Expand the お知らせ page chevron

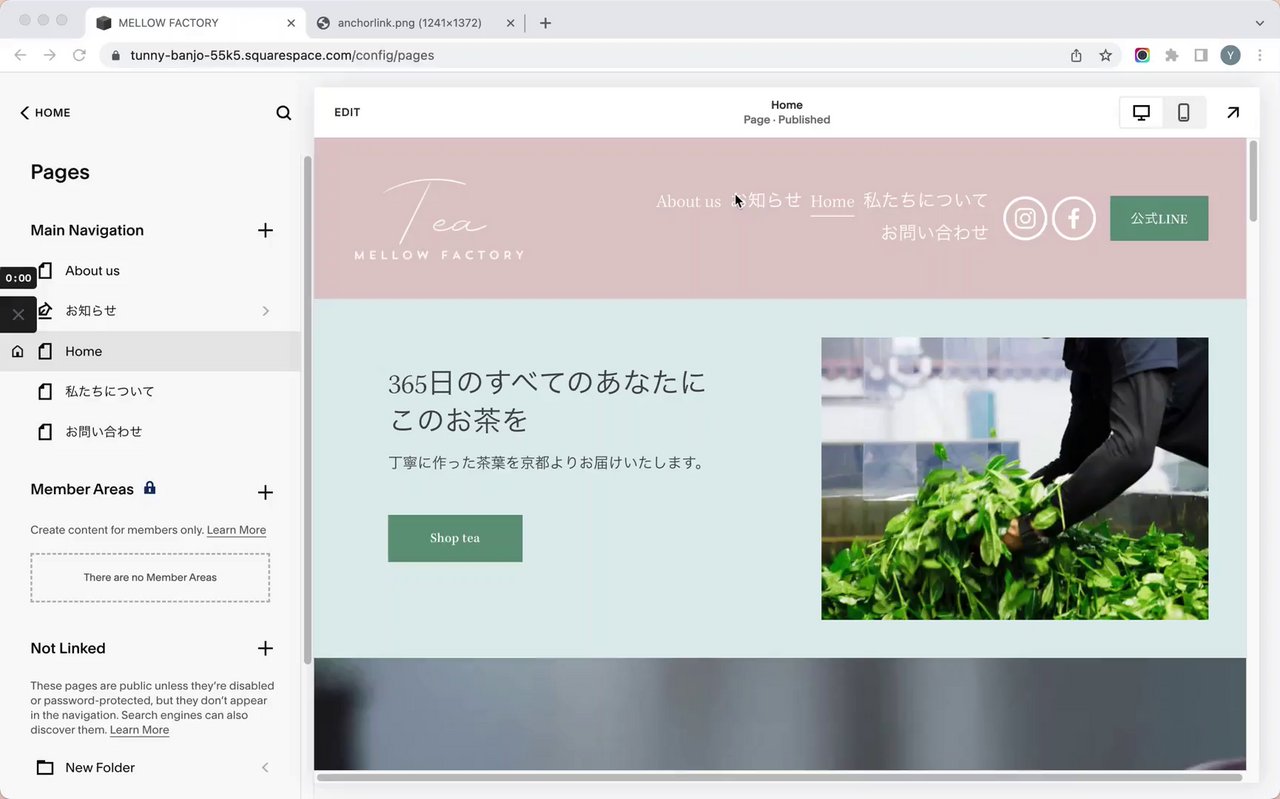click(266, 311)
